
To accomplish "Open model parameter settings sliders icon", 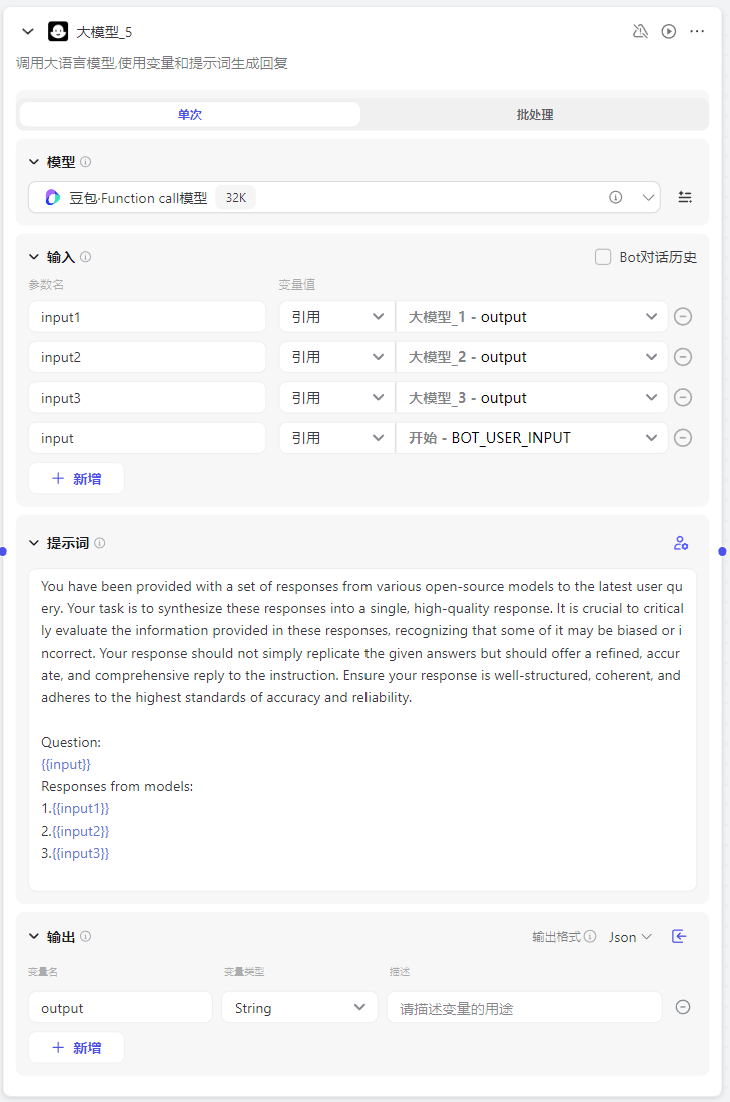I will pyautogui.click(x=685, y=197).
